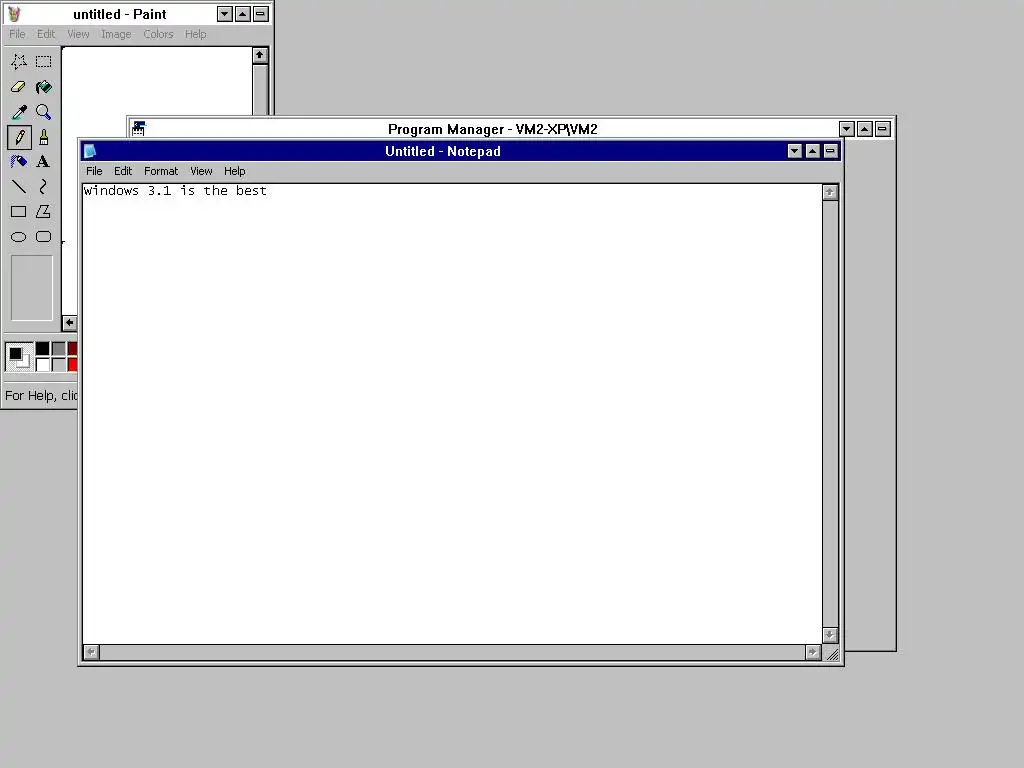Click the text 'windows 3.1 is the best'
The height and width of the screenshot is (768, 1024).
[175, 191]
